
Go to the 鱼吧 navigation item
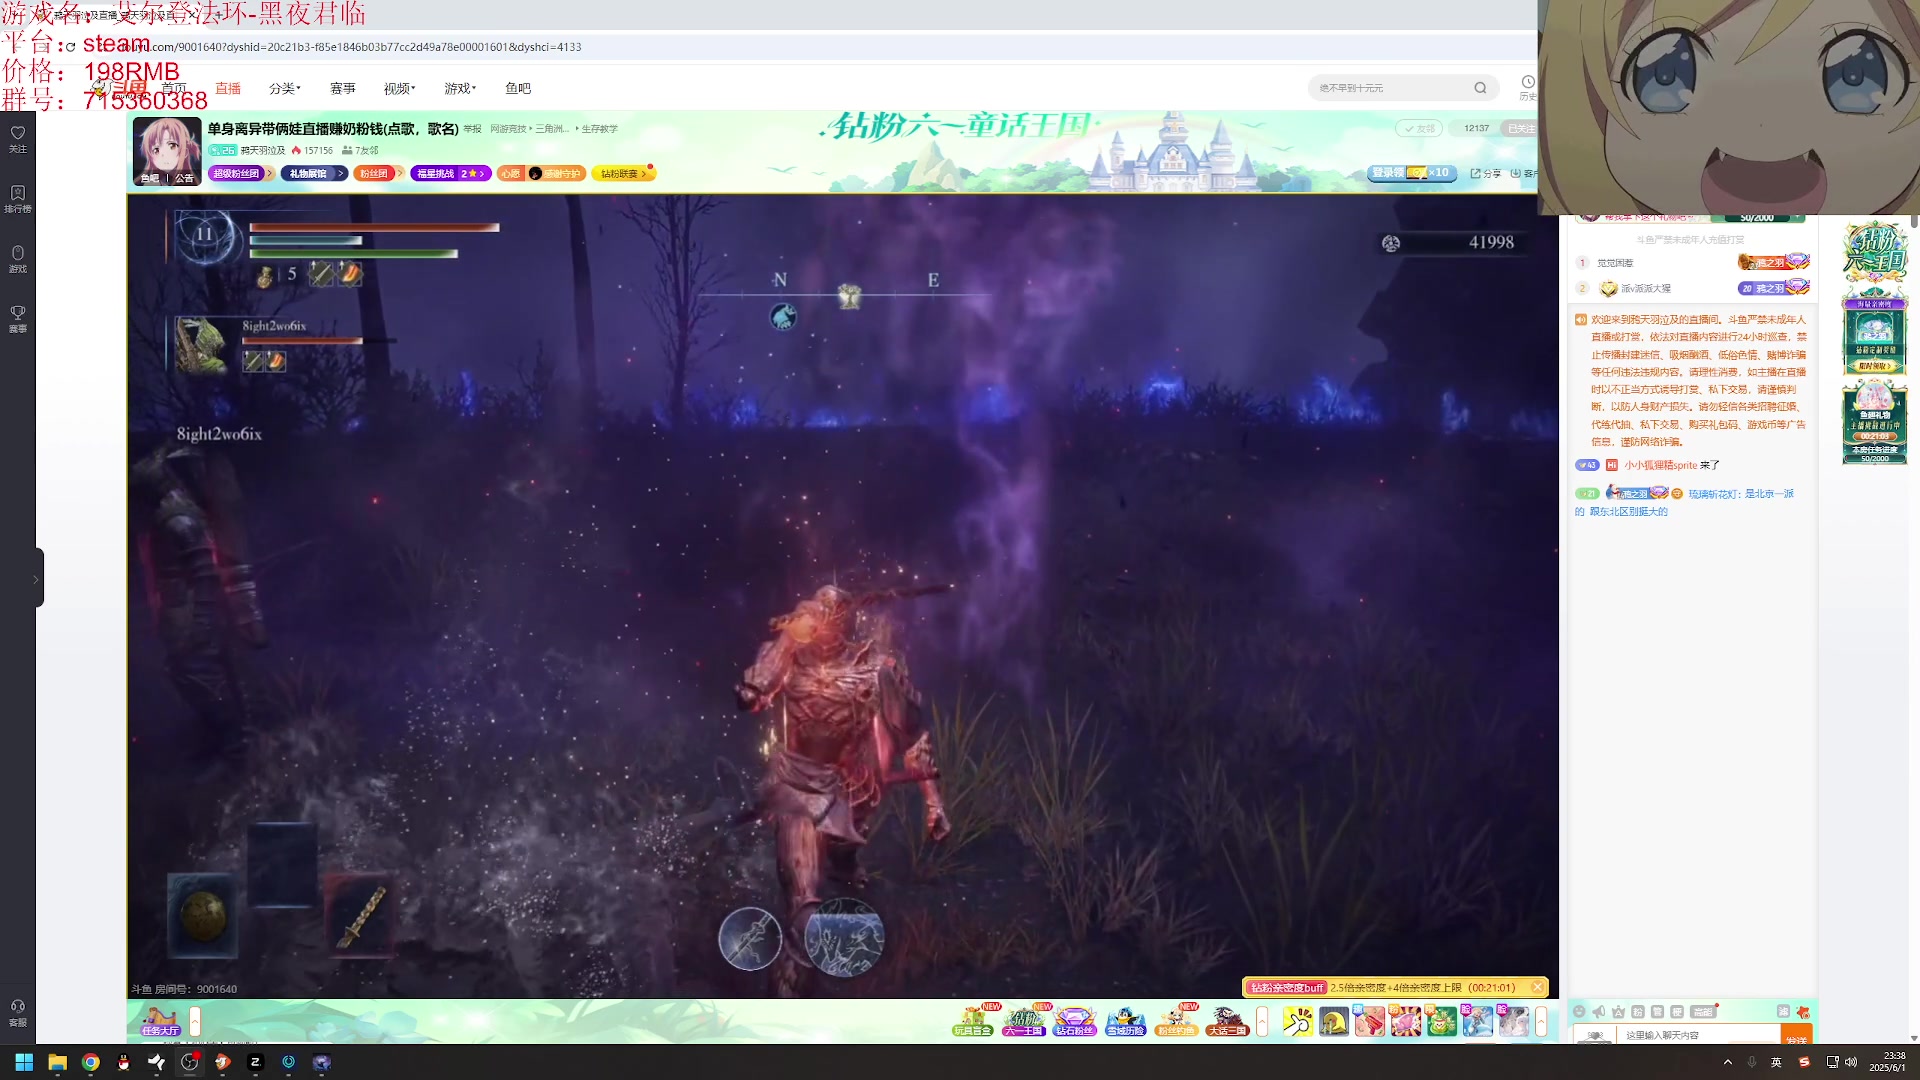[x=518, y=88]
